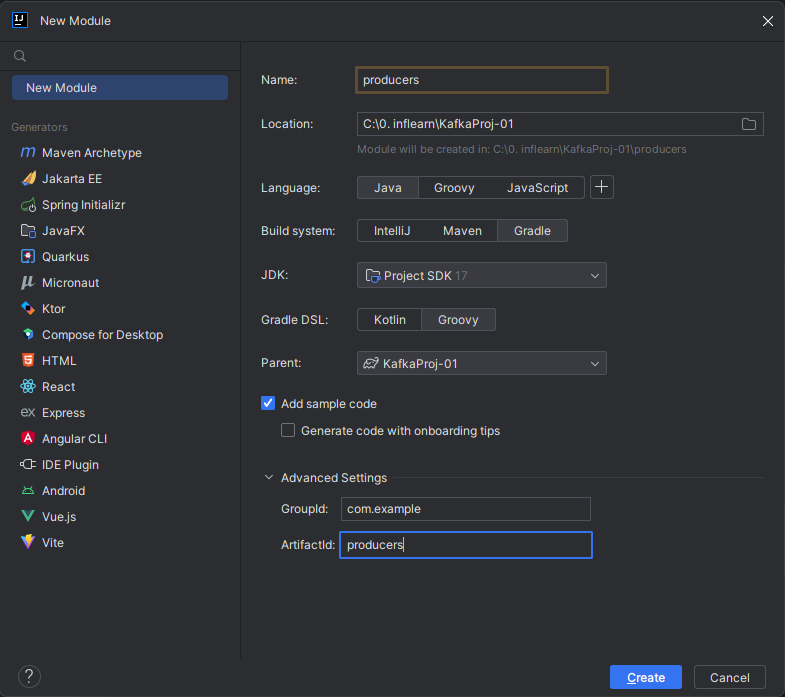The width and height of the screenshot is (785, 697).
Task: Select the React generator icon
Action: coord(28,387)
